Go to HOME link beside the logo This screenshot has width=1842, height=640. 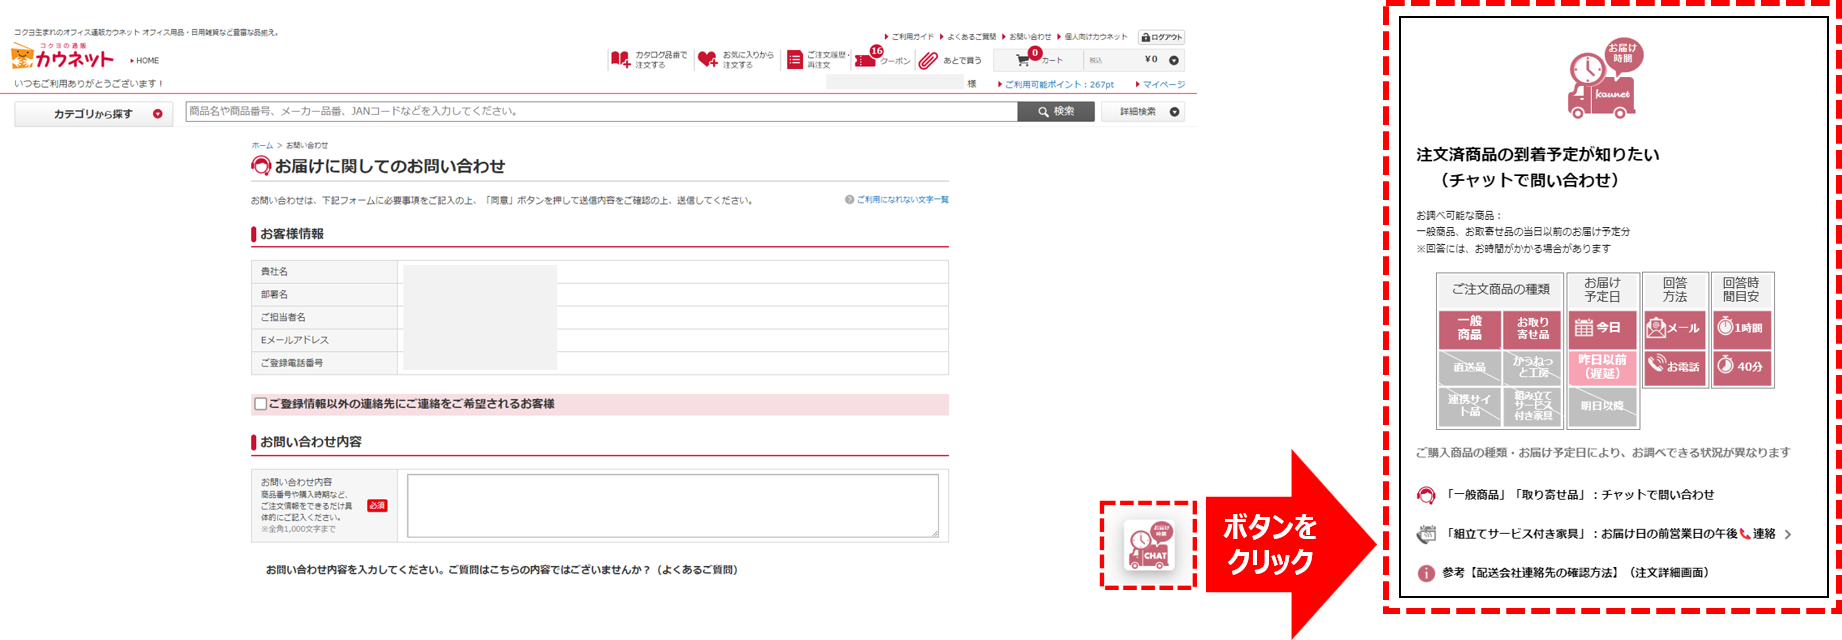(146, 61)
